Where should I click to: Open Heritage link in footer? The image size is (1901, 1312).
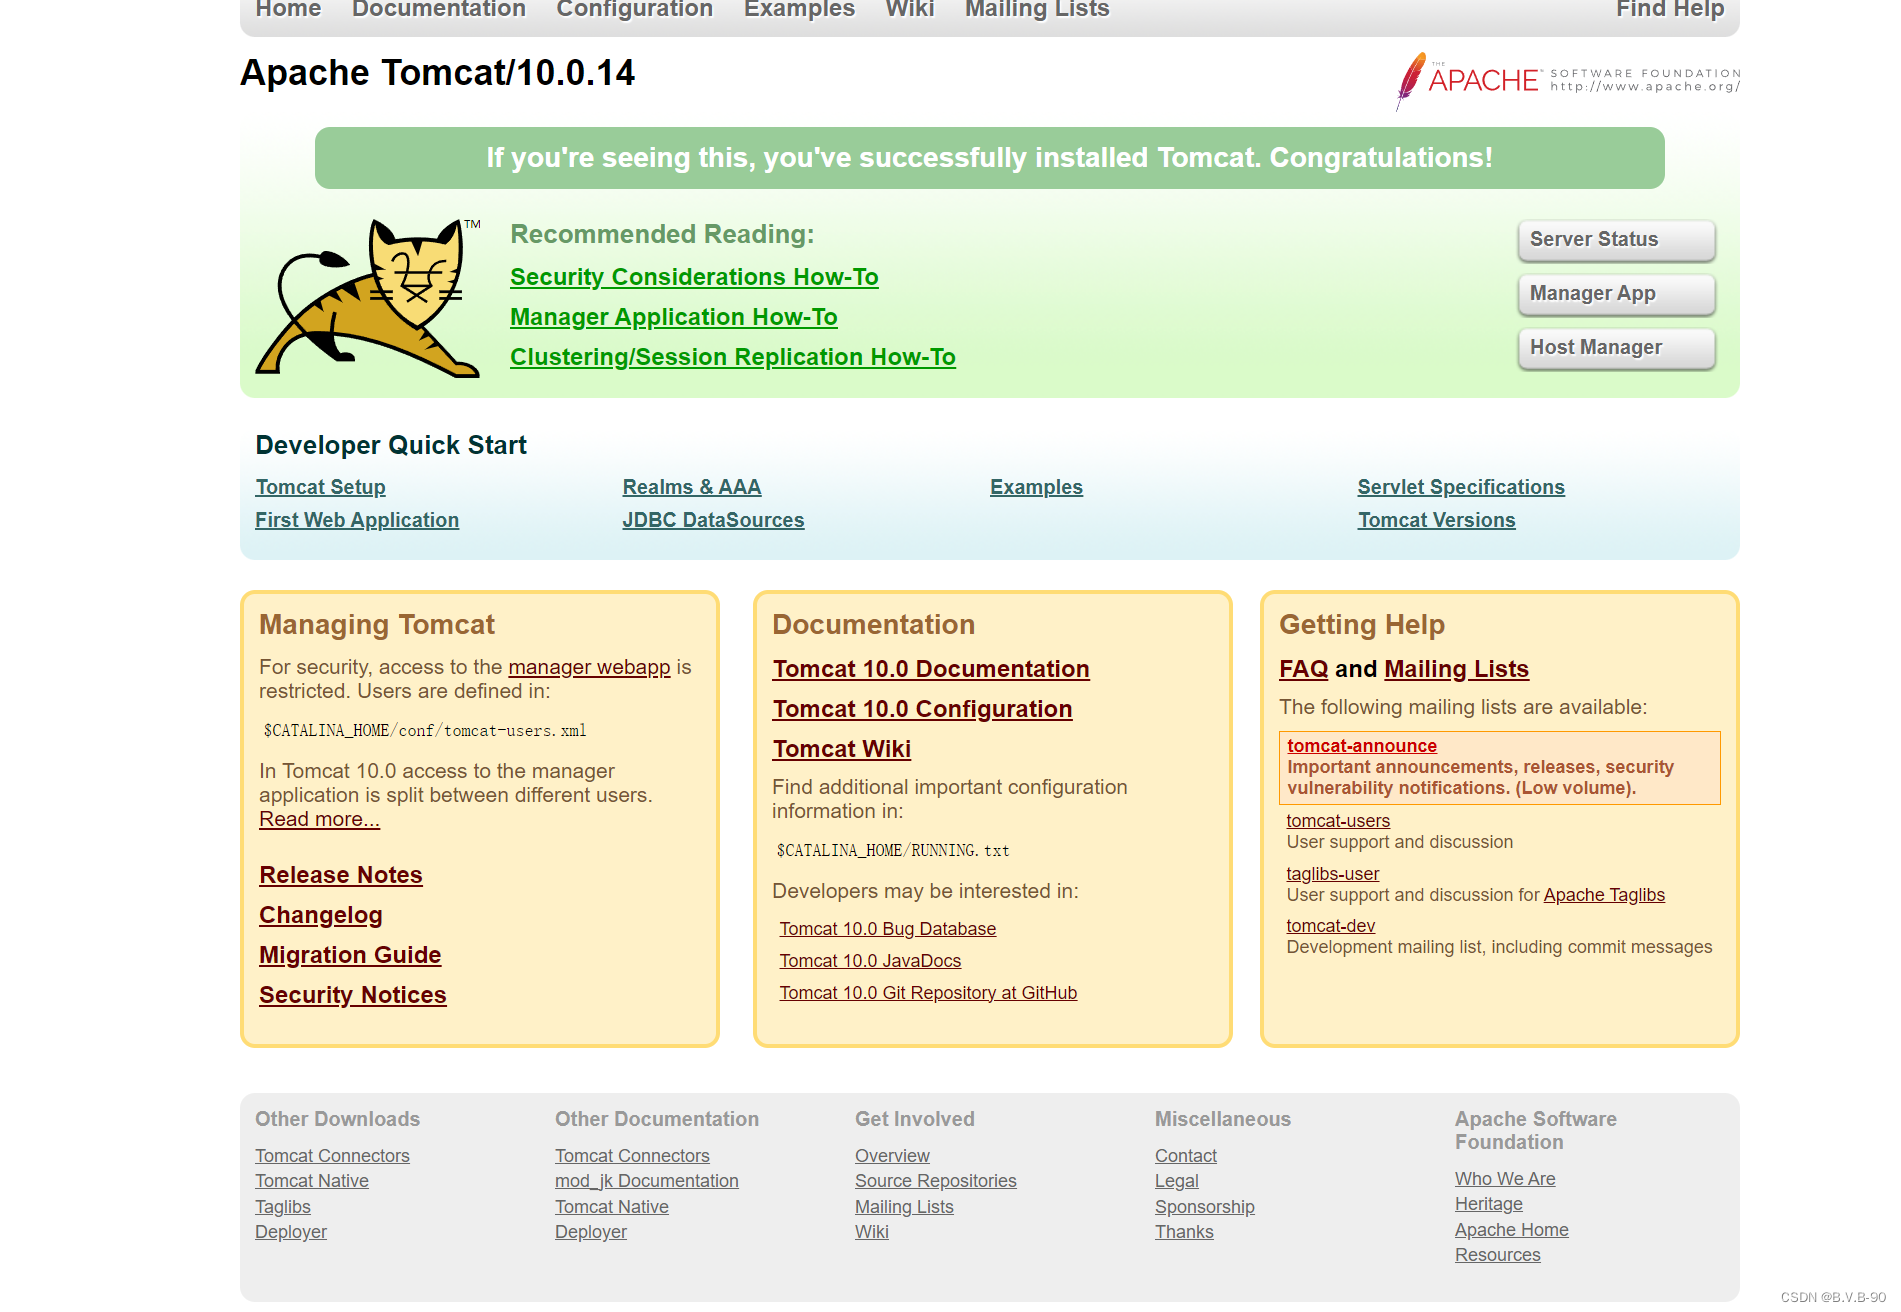tap(1489, 1204)
